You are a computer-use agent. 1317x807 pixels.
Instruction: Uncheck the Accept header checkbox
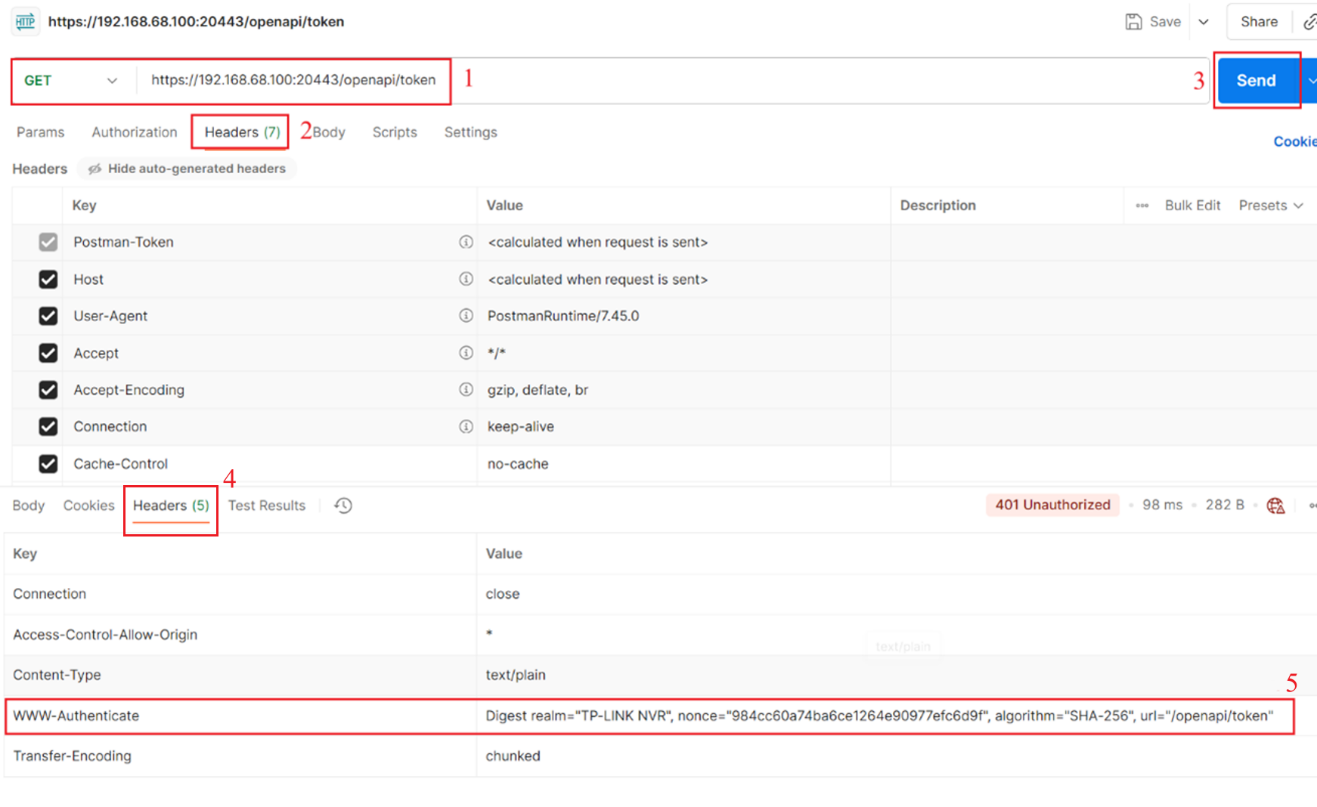(x=48, y=353)
